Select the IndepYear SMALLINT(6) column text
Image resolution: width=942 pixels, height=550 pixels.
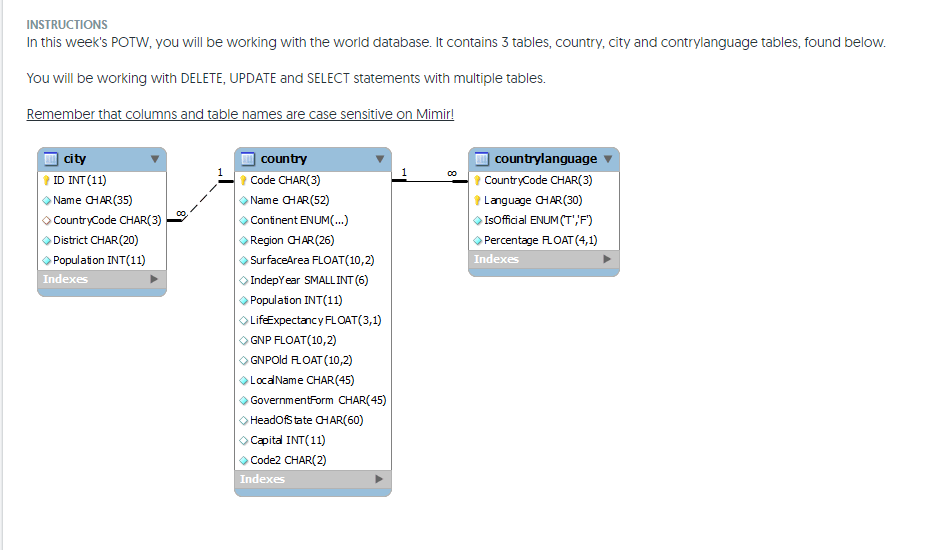(309, 280)
